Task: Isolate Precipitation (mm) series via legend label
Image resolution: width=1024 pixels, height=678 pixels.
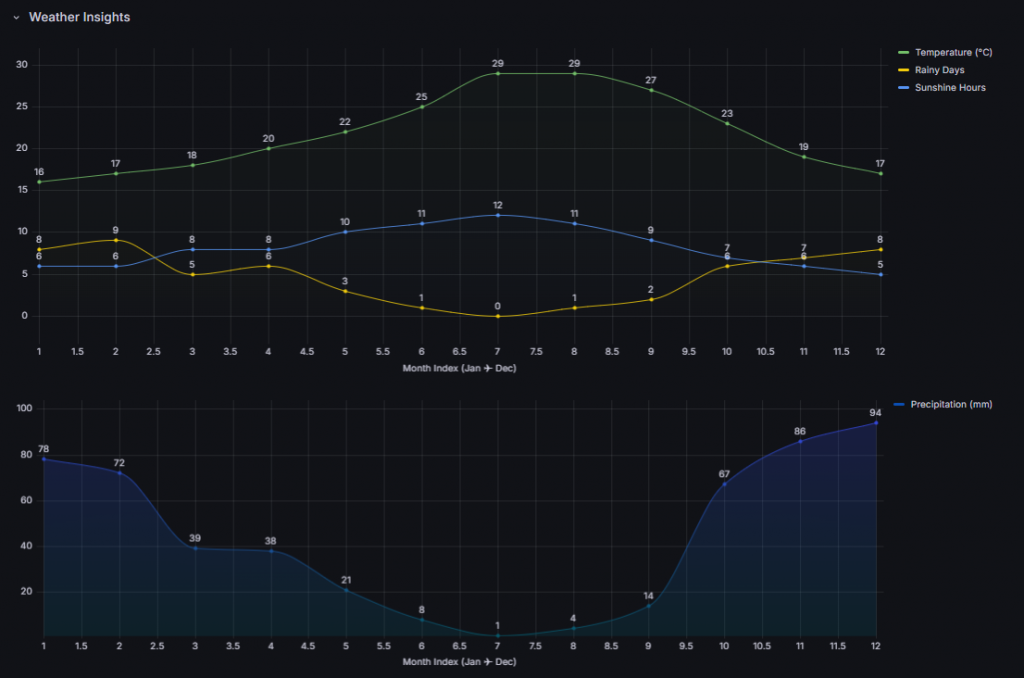Action: coord(951,405)
